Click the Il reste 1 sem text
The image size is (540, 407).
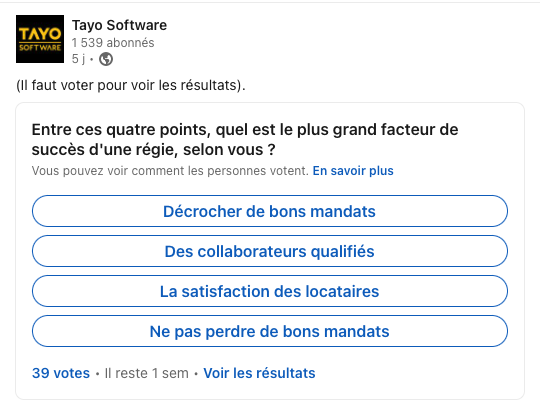[147, 373]
